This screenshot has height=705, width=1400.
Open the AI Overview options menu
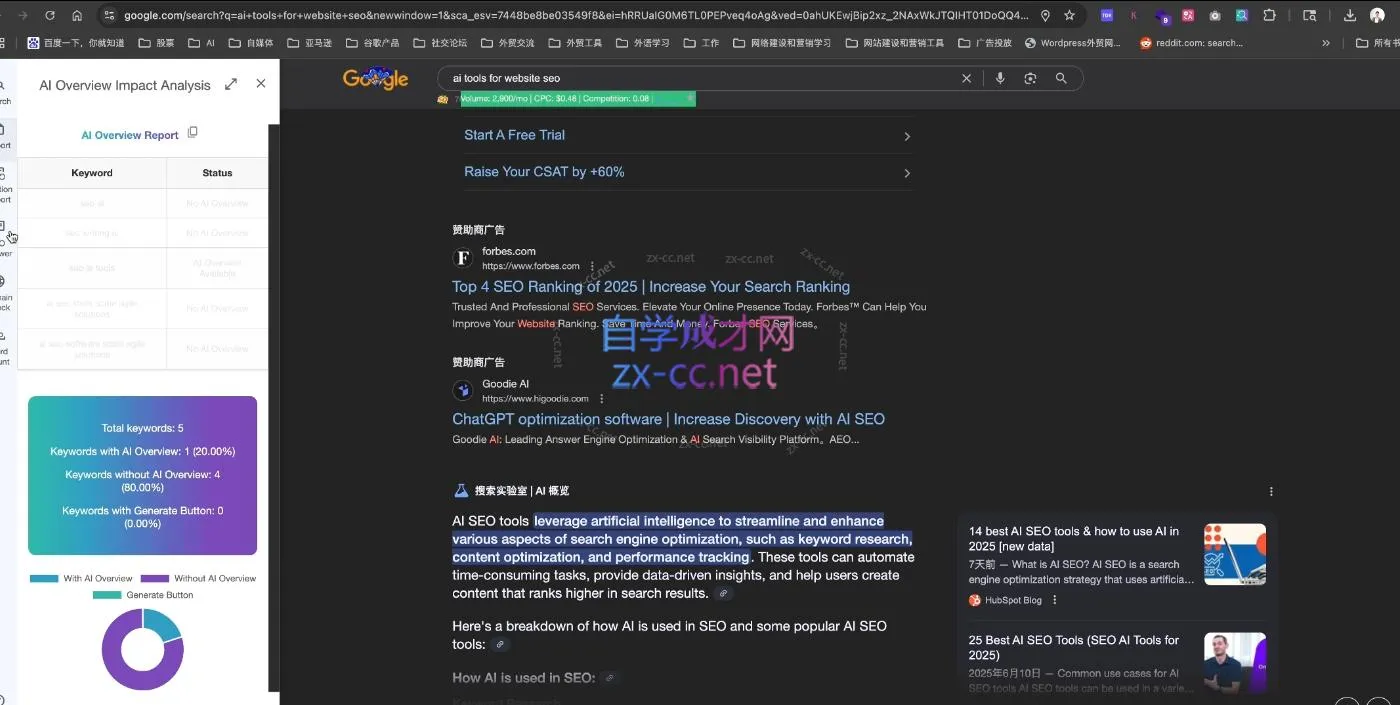pyautogui.click(x=1270, y=491)
